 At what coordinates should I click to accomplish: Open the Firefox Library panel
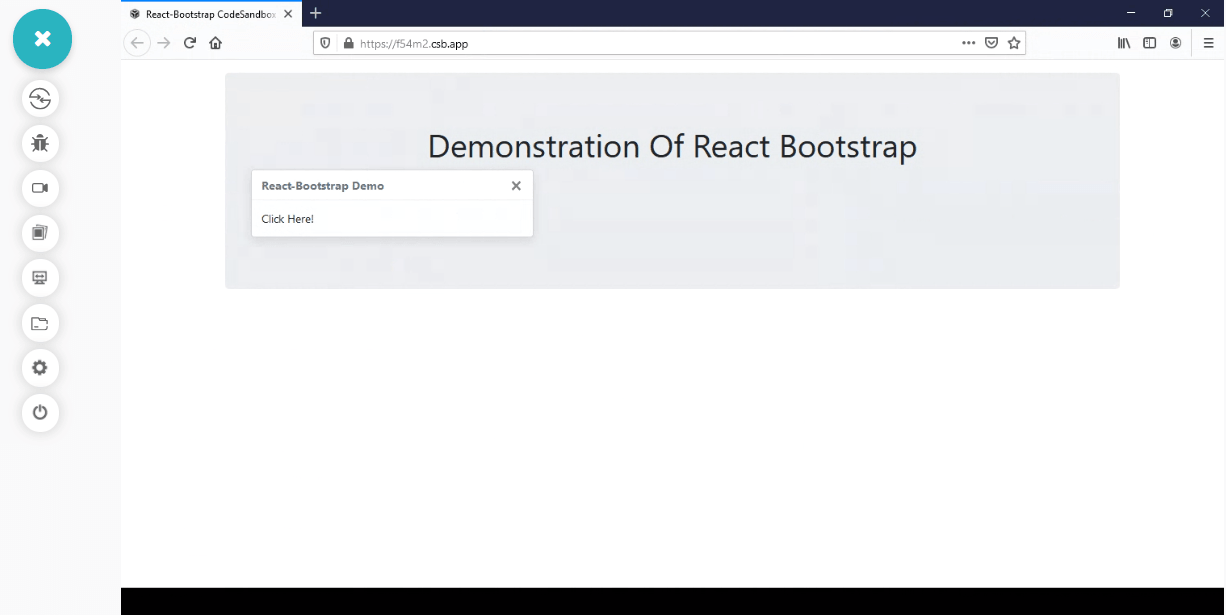(1123, 43)
